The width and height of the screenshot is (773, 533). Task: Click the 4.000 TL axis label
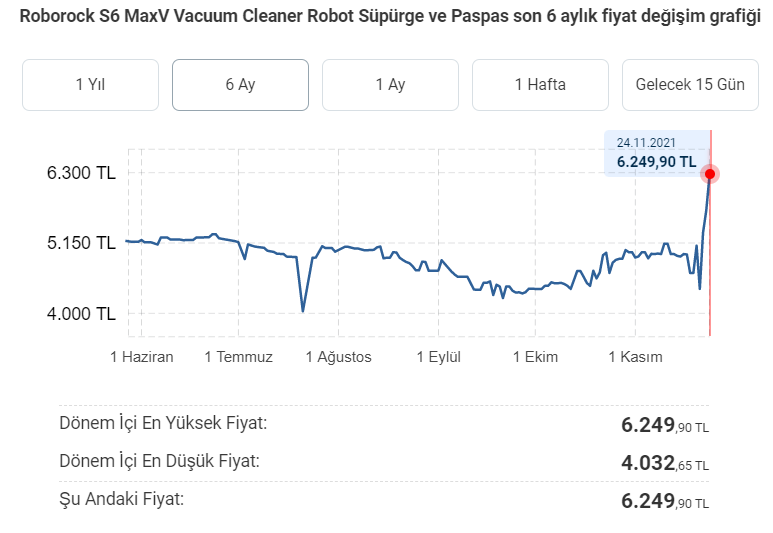[82, 313]
